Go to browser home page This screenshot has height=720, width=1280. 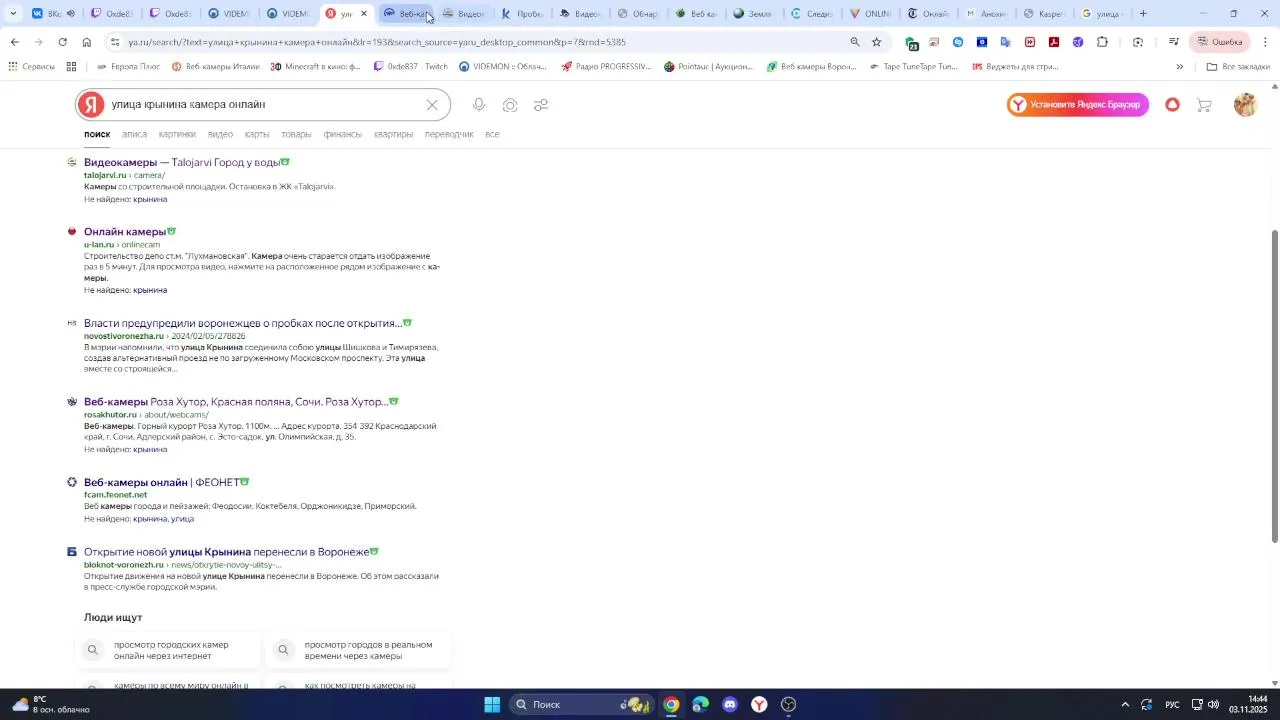86,42
